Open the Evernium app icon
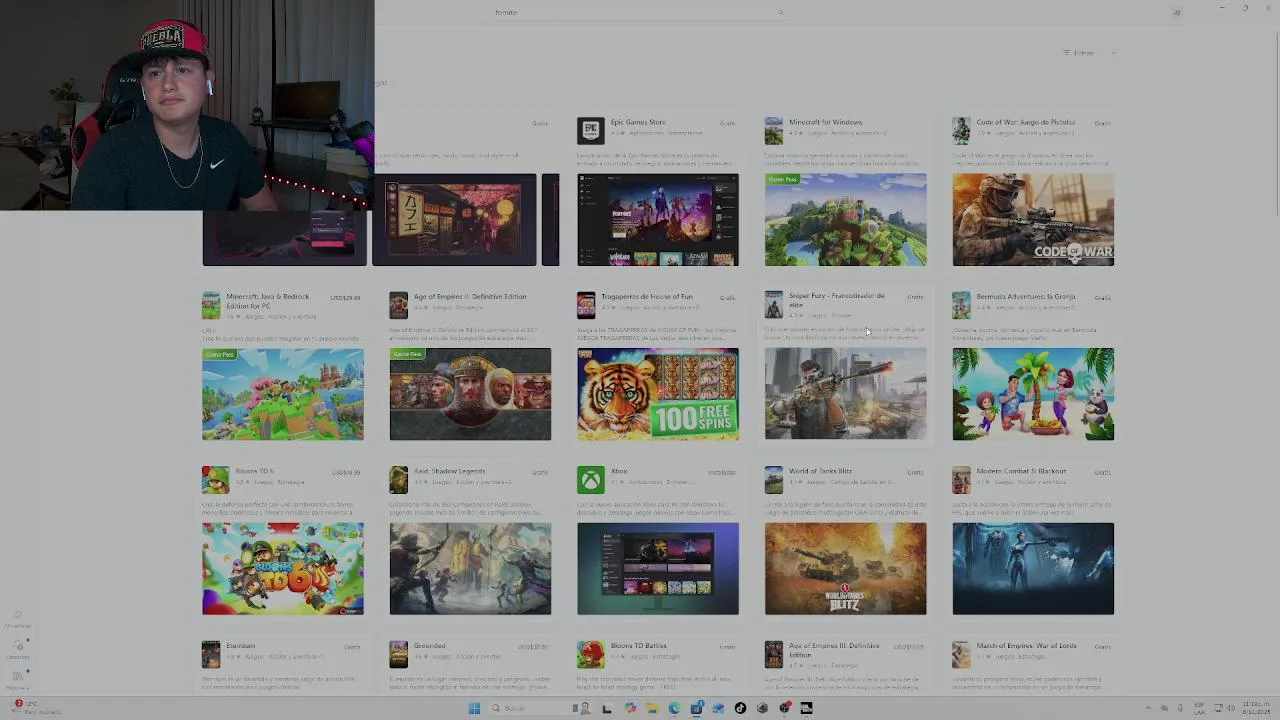 211,655
